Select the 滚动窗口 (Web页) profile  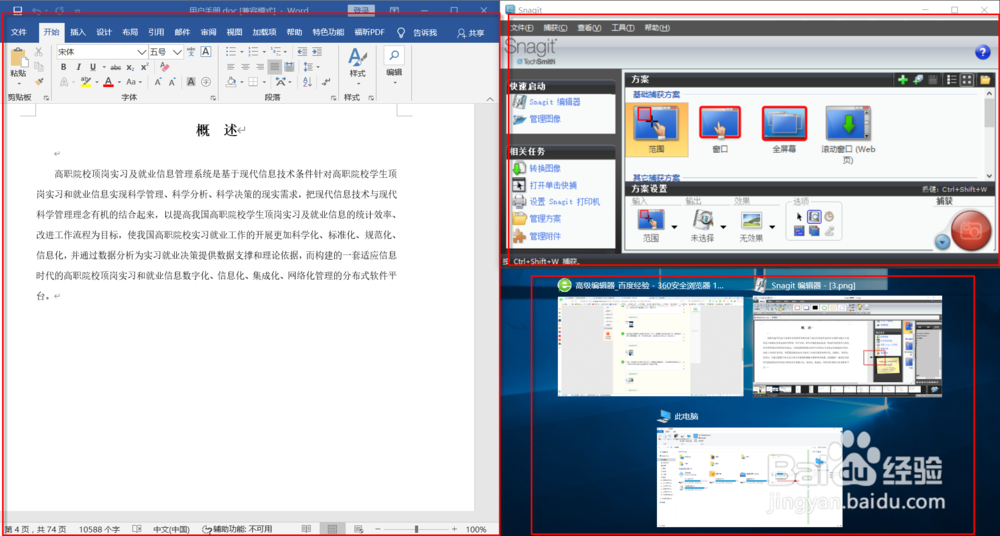[x=848, y=135]
